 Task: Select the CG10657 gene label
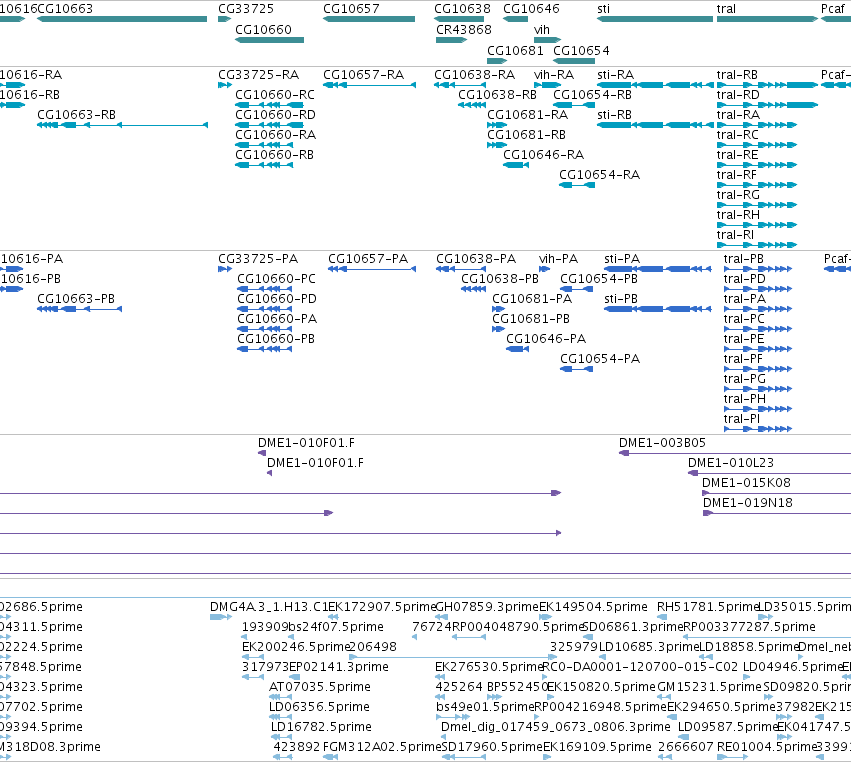[x=351, y=9]
